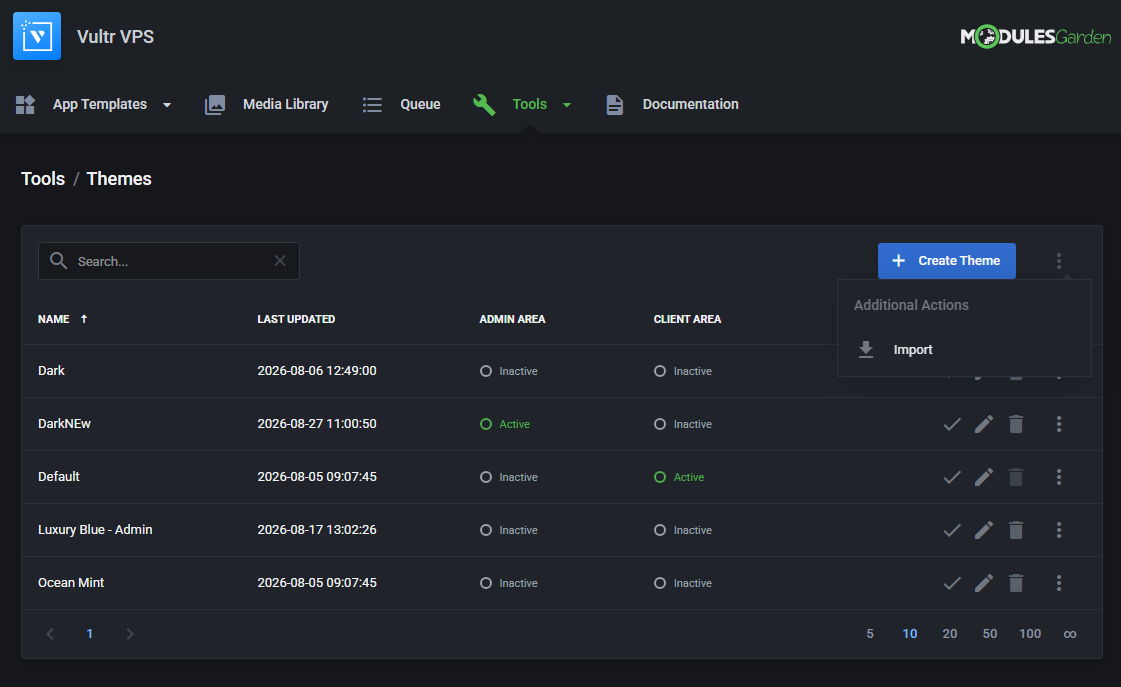The image size is (1121, 687).
Task: Activate the DarkNEw theme checkmark
Action: click(x=952, y=424)
